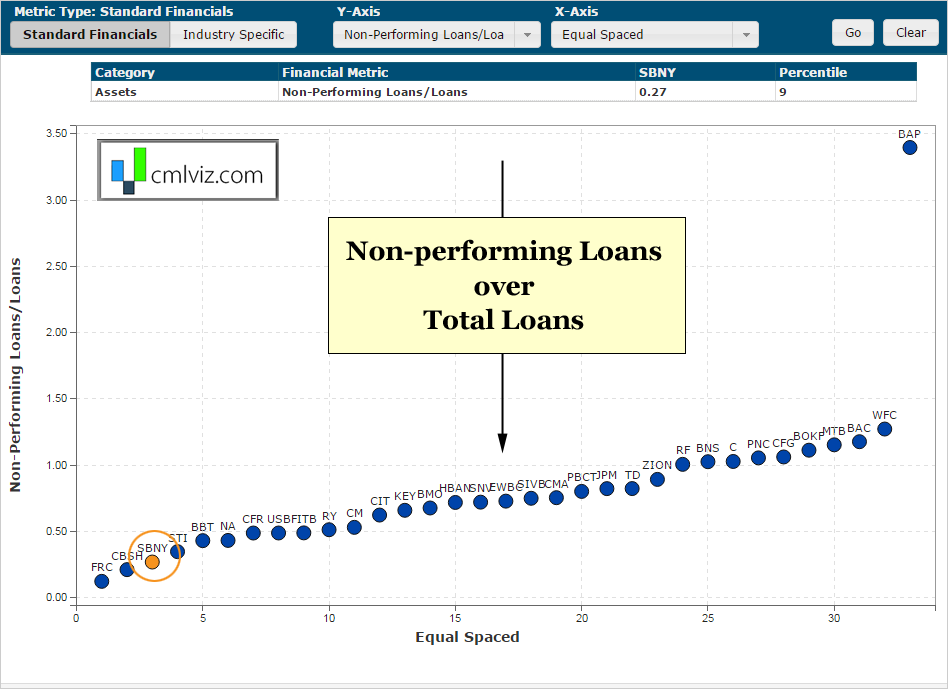Click the USB data point
This screenshot has width=948, height=689.
[278, 532]
